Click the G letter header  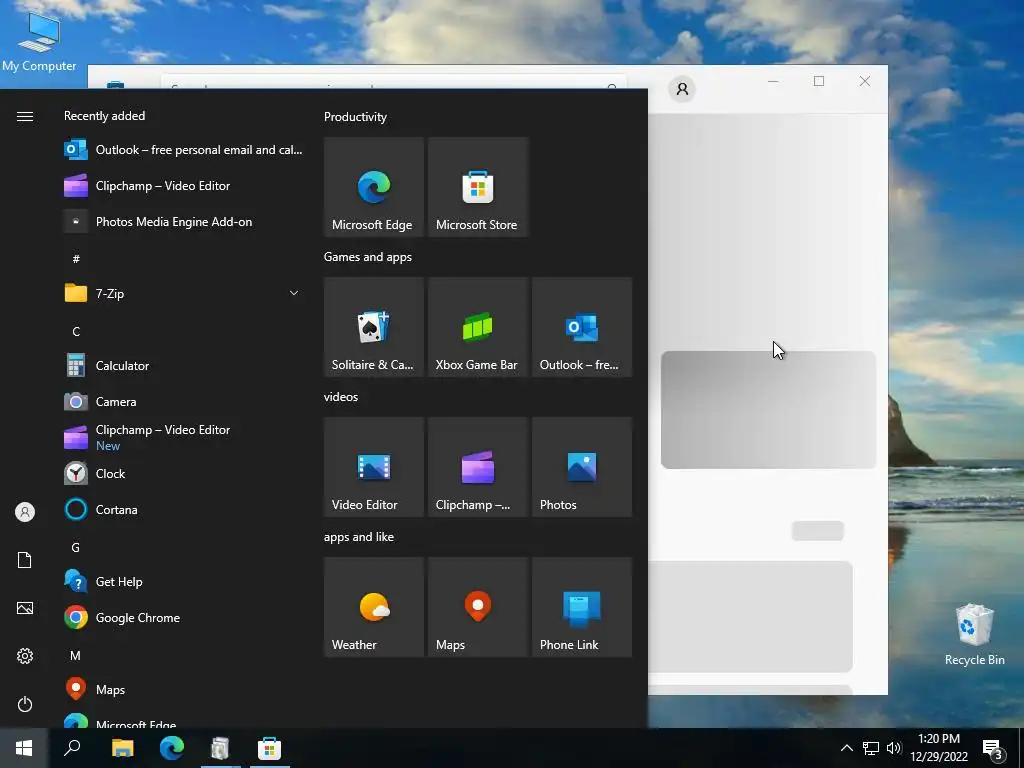(76, 548)
